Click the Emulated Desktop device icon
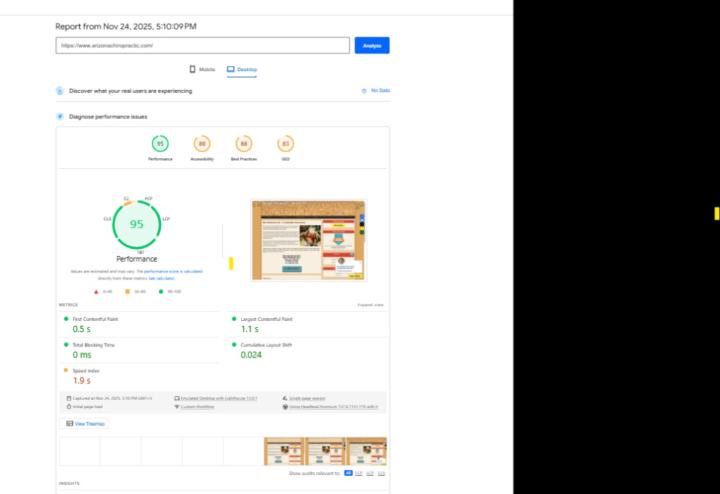720x494 pixels. [x=177, y=399]
